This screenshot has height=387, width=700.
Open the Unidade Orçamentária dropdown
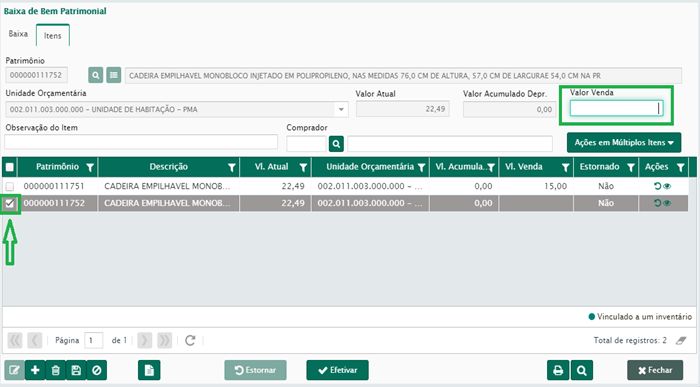(x=341, y=109)
